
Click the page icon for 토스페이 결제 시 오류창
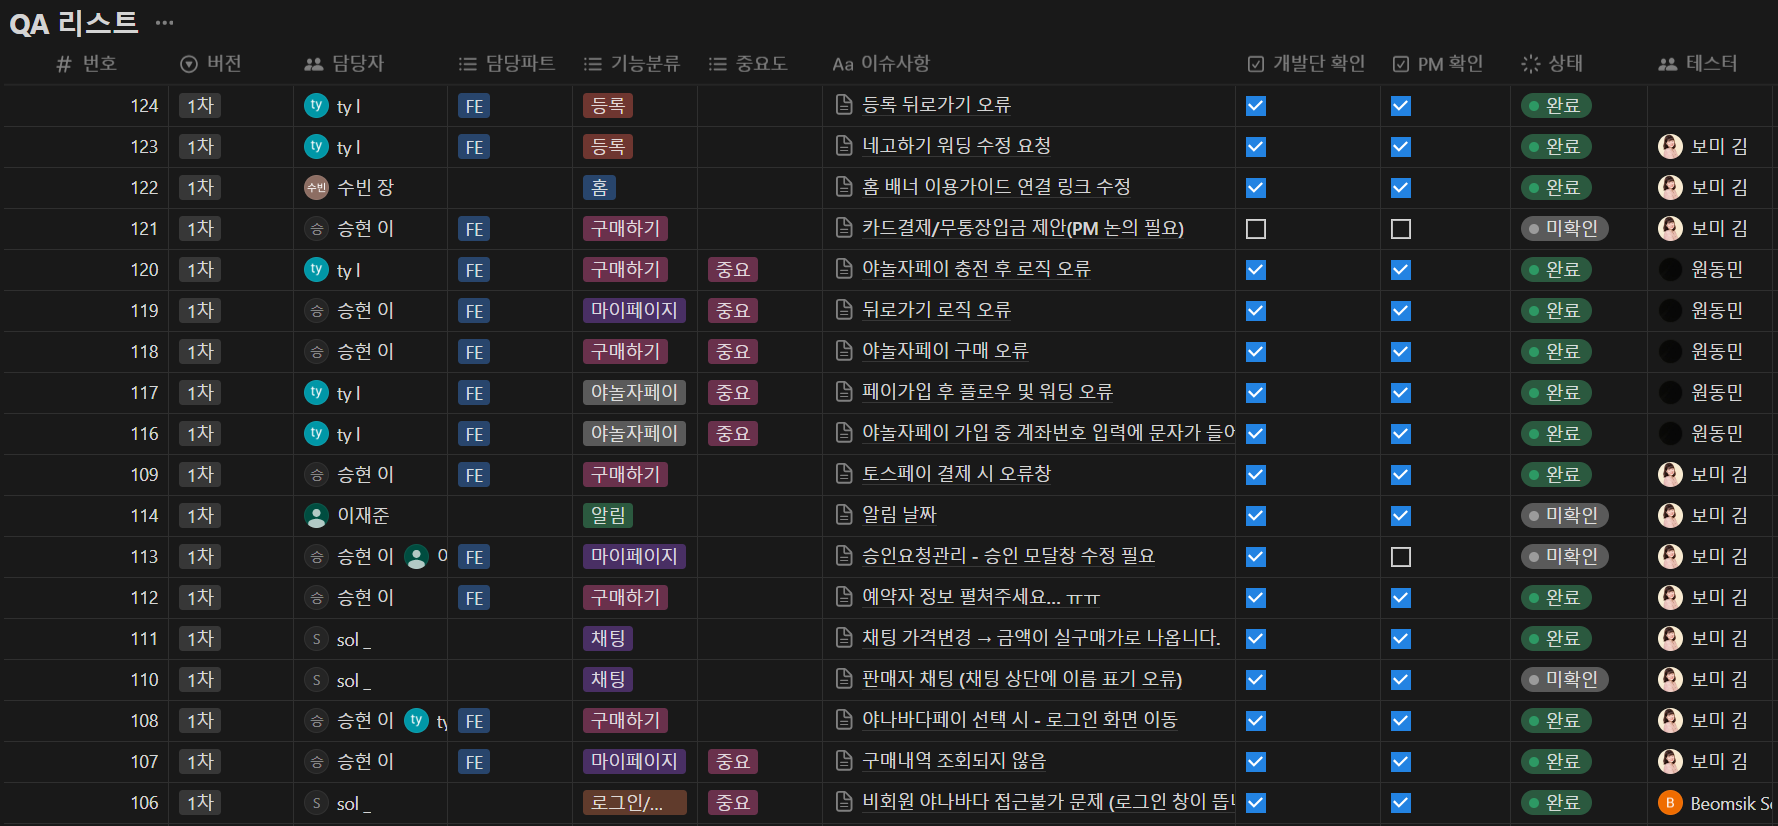click(x=844, y=474)
